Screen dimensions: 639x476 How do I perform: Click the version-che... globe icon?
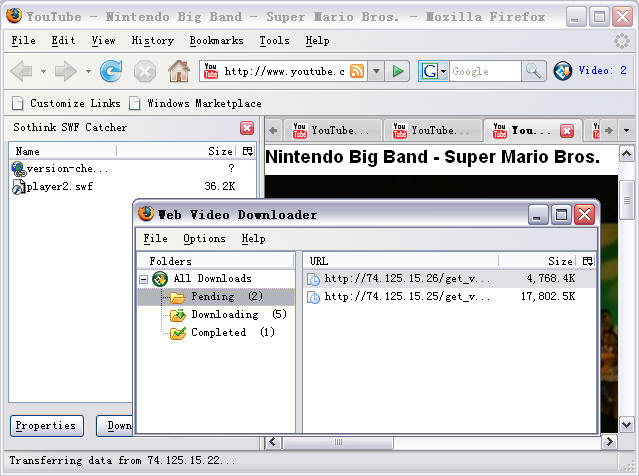[x=18, y=168]
